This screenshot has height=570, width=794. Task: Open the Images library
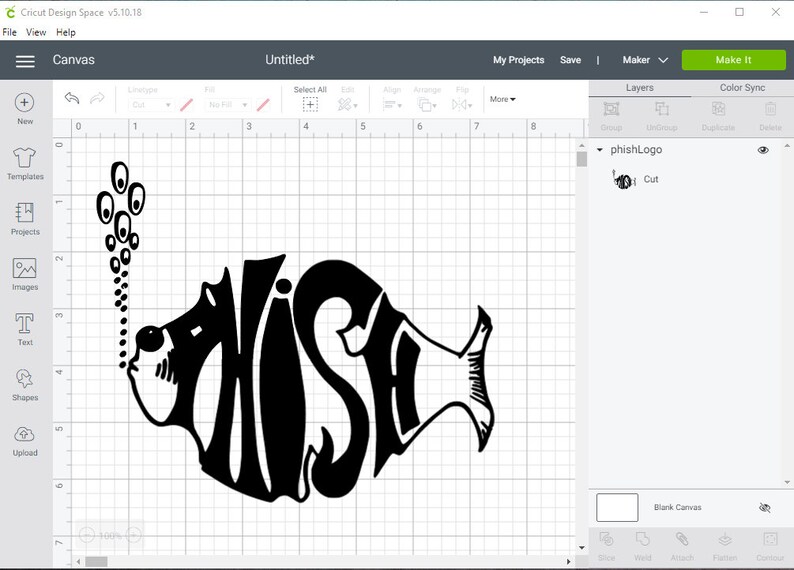click(25, 274)
